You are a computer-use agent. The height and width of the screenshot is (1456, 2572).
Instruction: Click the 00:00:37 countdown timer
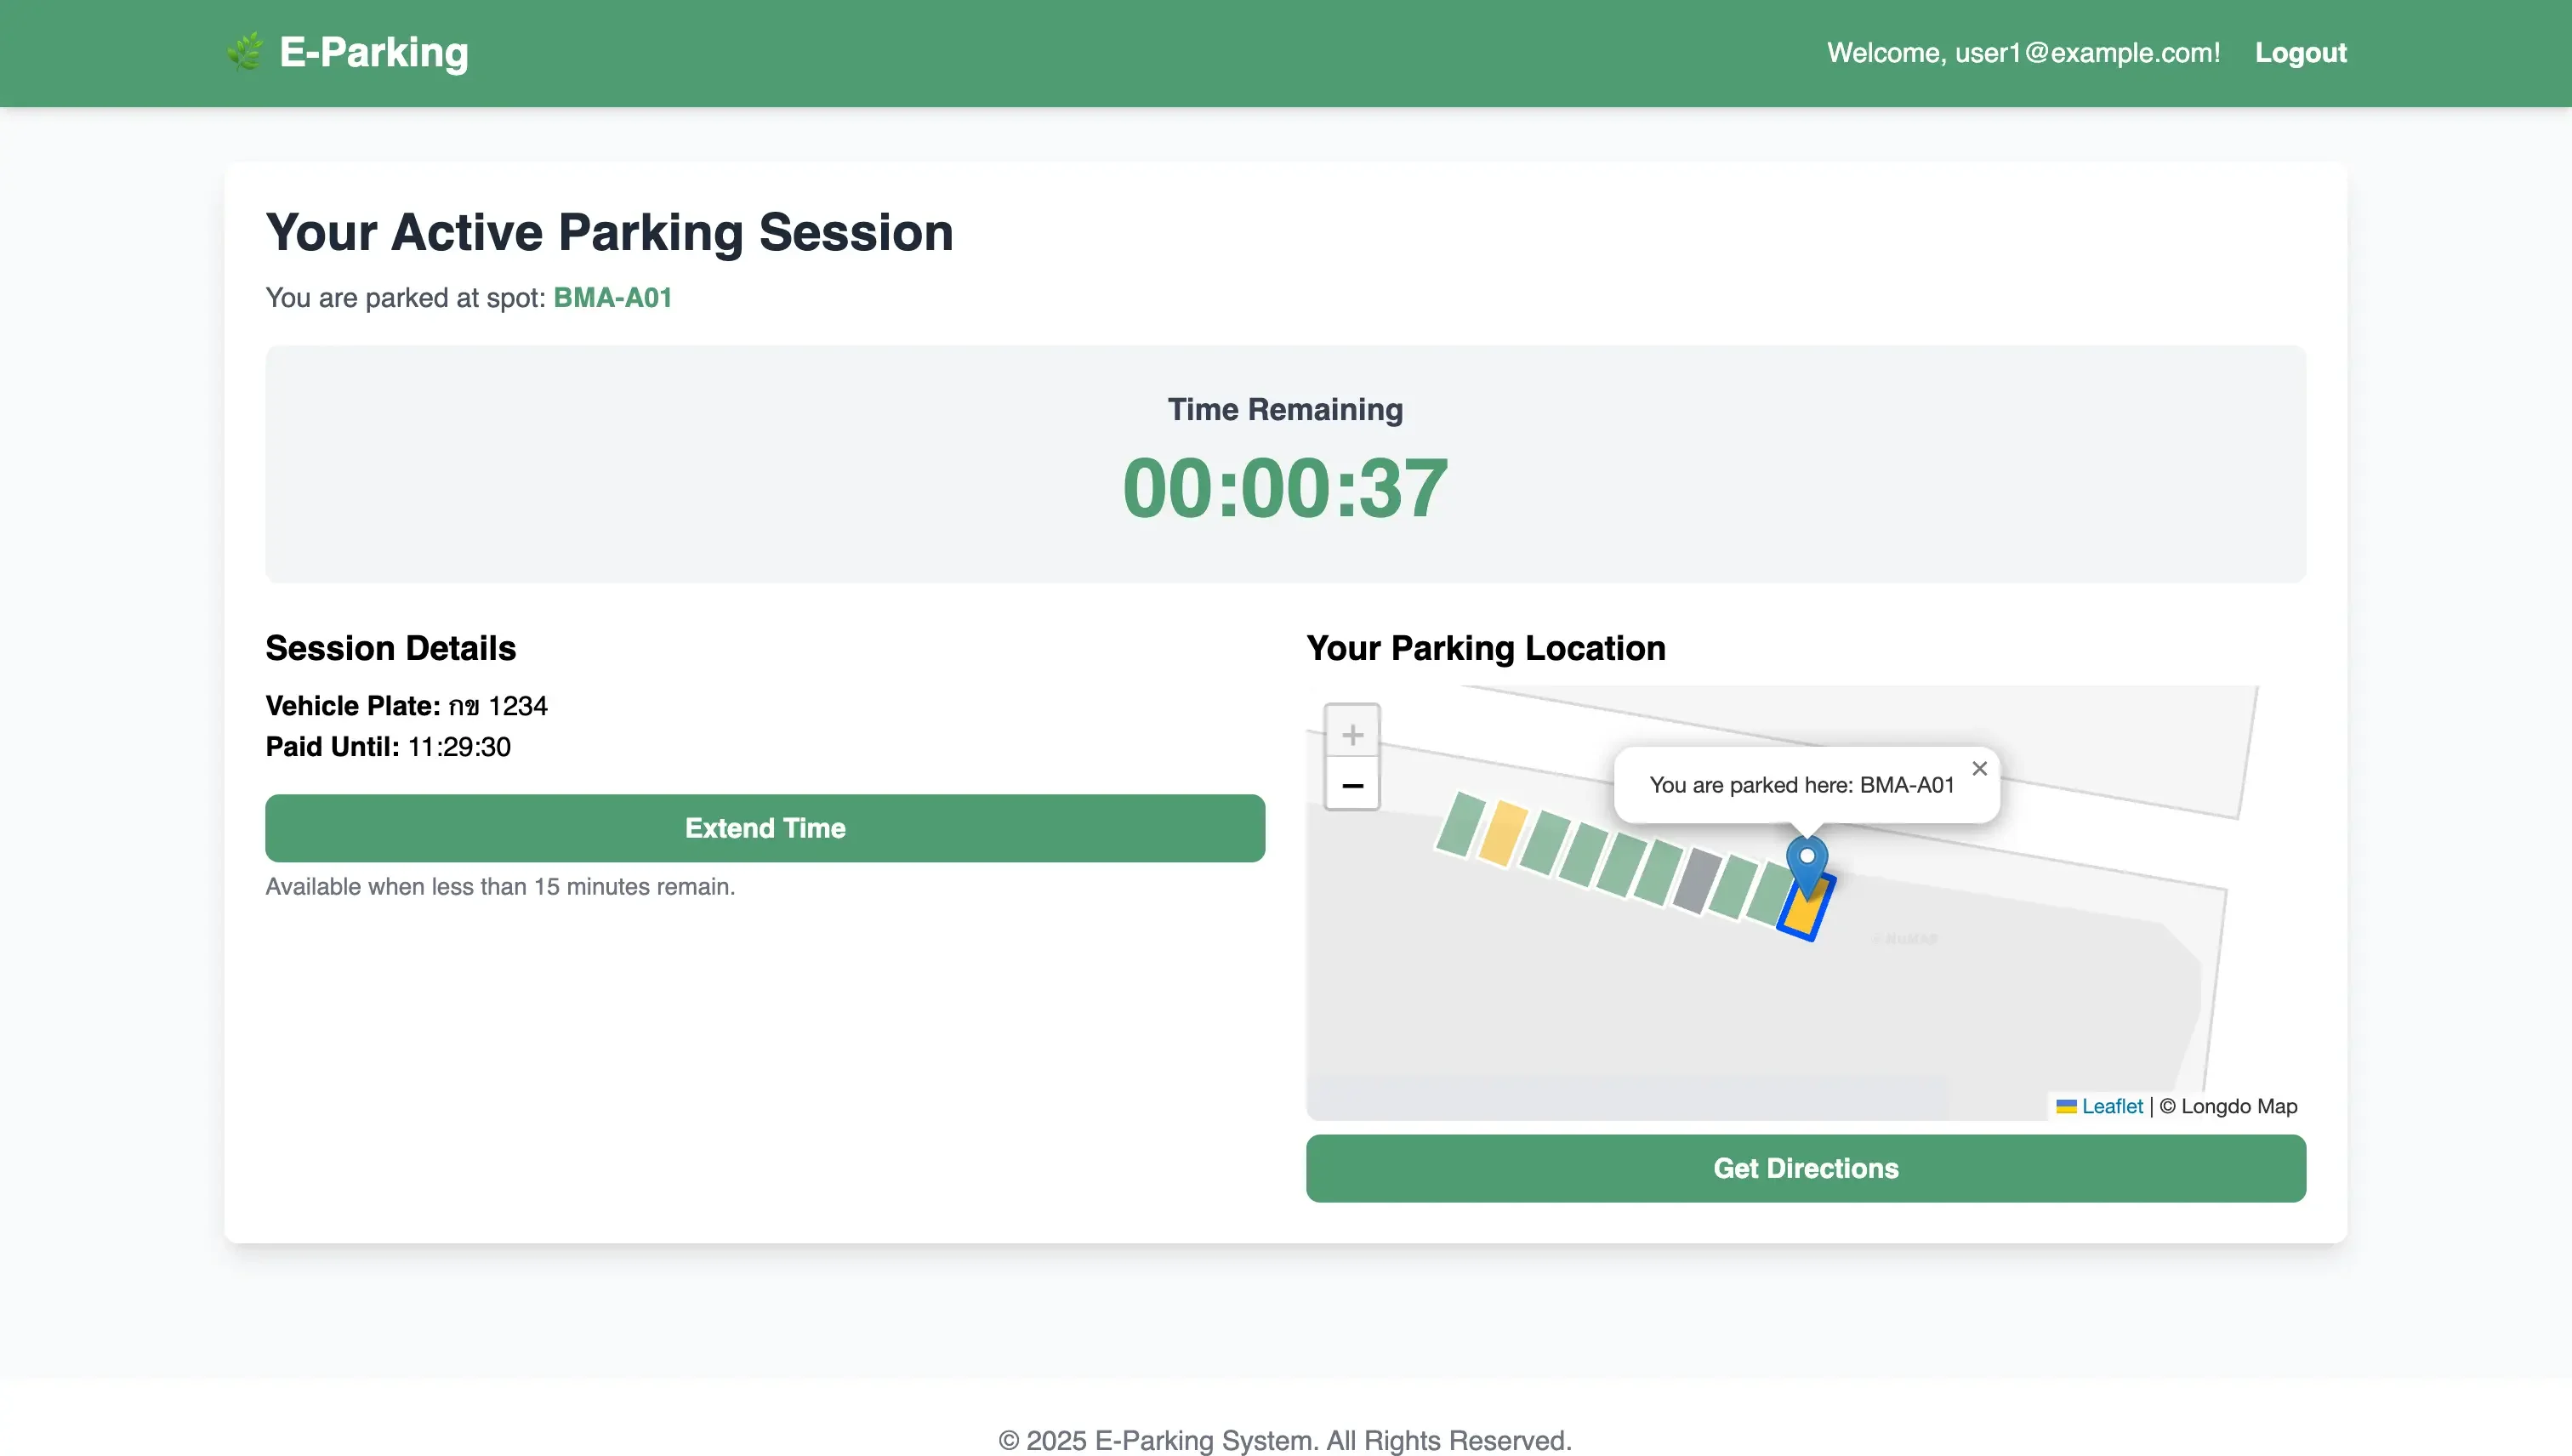(1285, 488)
